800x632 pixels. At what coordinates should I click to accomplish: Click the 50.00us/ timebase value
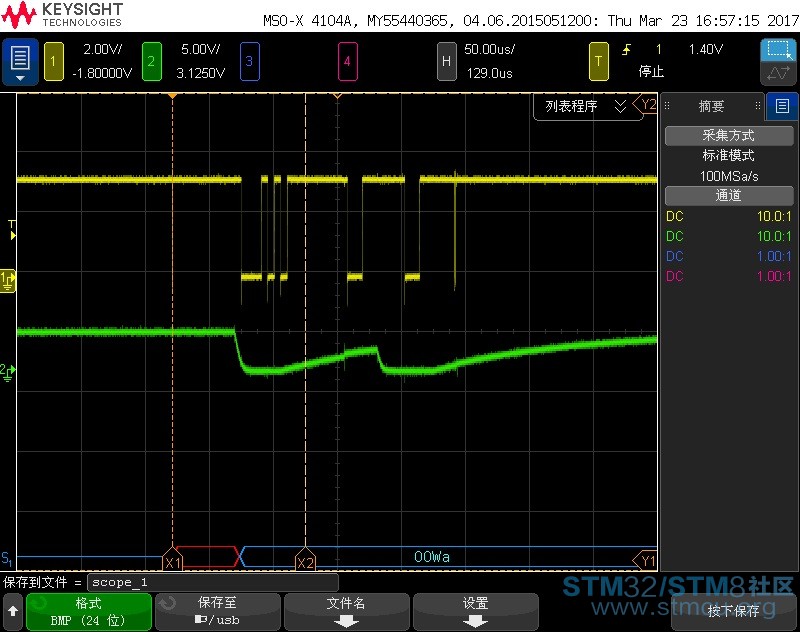coord(489,49)
